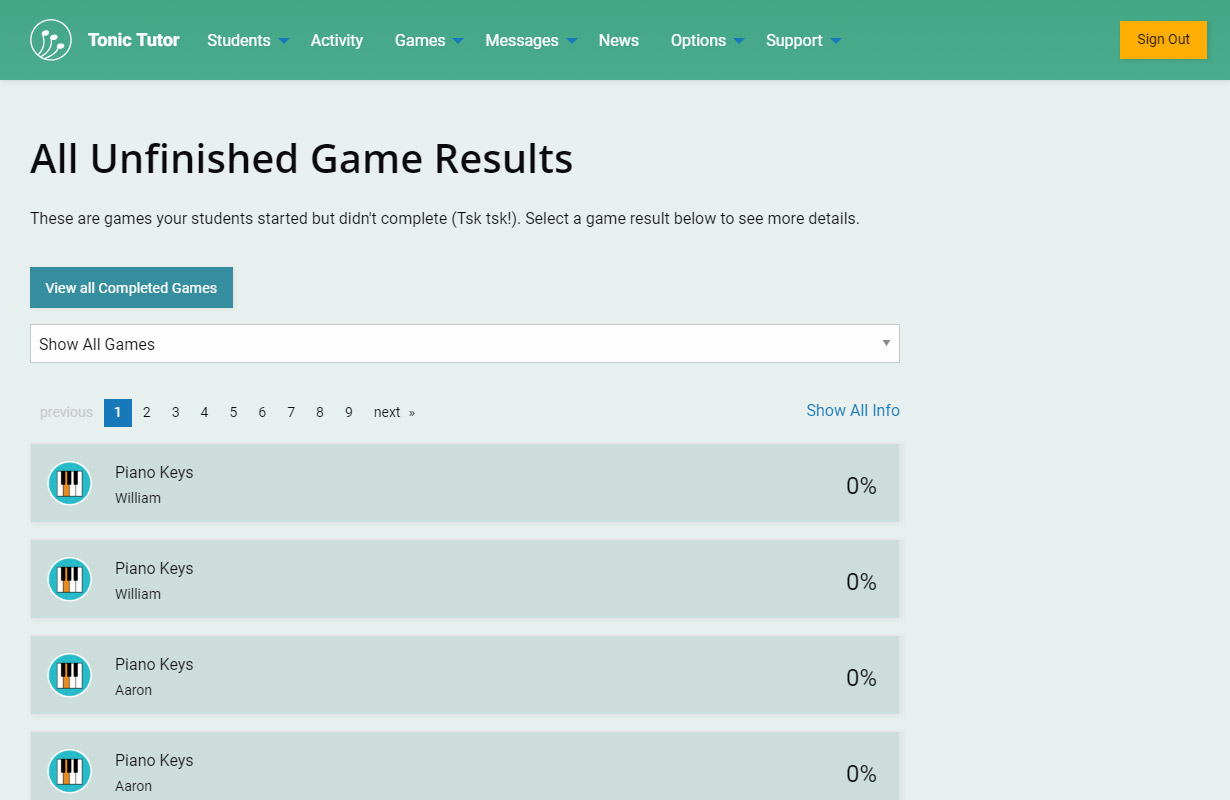Click the Show All Info link
The height and width of the screenshot is (800, 1230).
853,410
